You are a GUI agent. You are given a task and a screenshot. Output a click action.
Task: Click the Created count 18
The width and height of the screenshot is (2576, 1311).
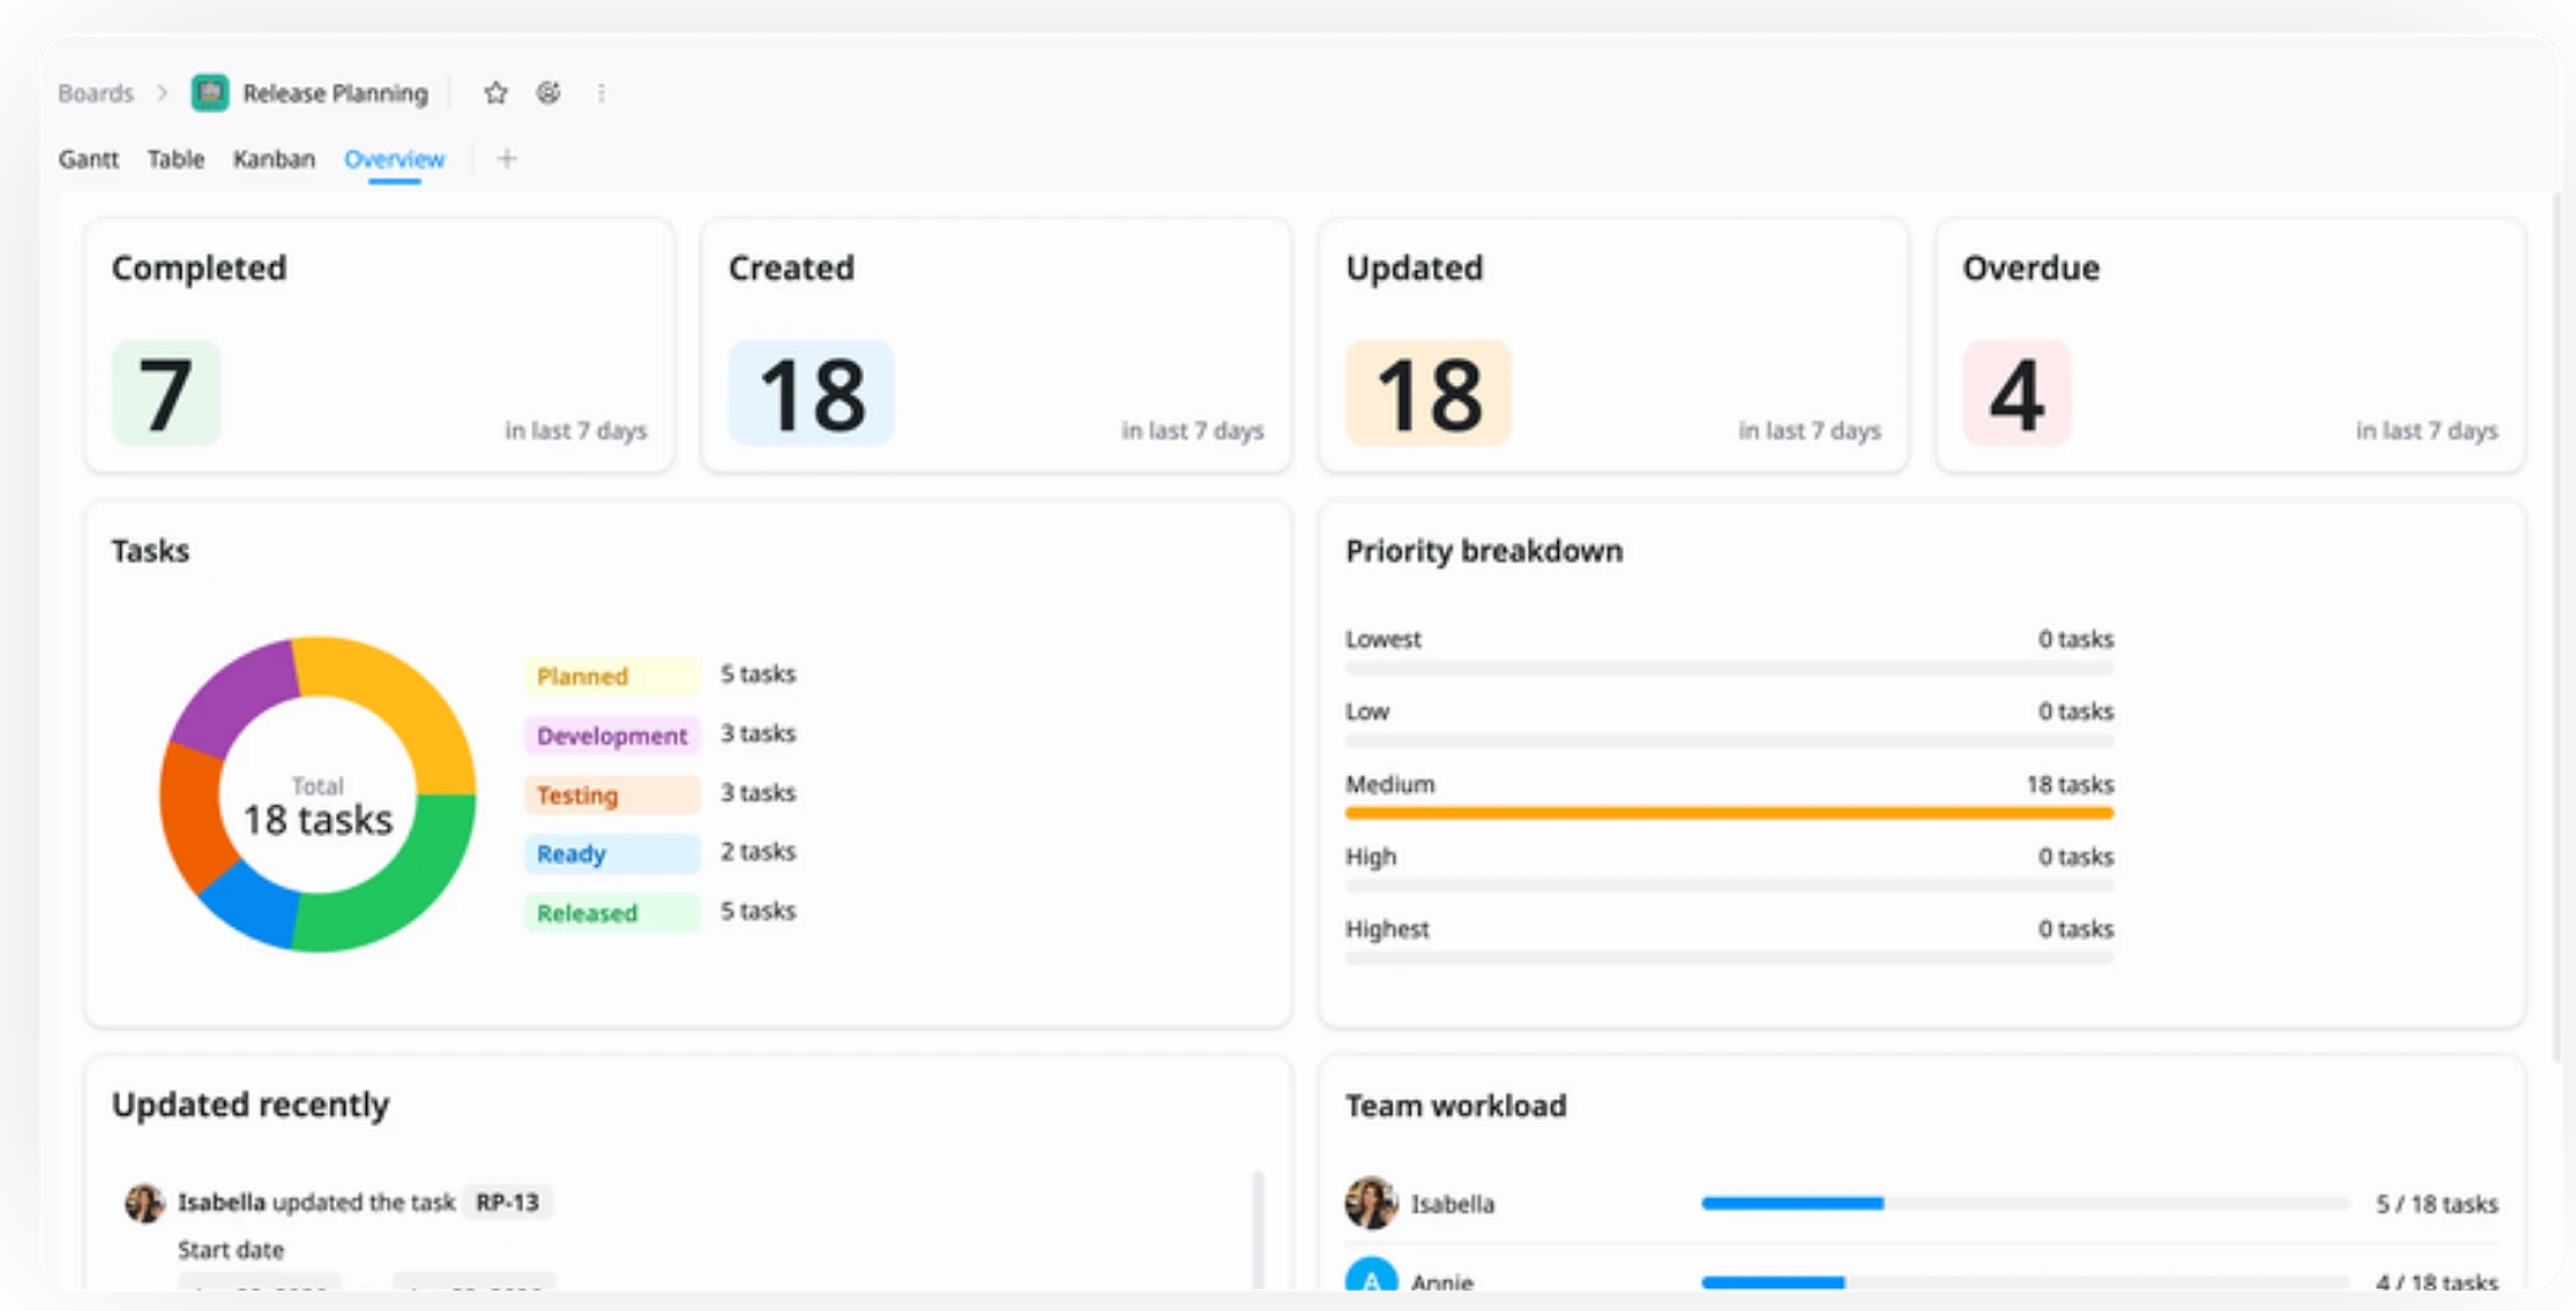(811, 394)
